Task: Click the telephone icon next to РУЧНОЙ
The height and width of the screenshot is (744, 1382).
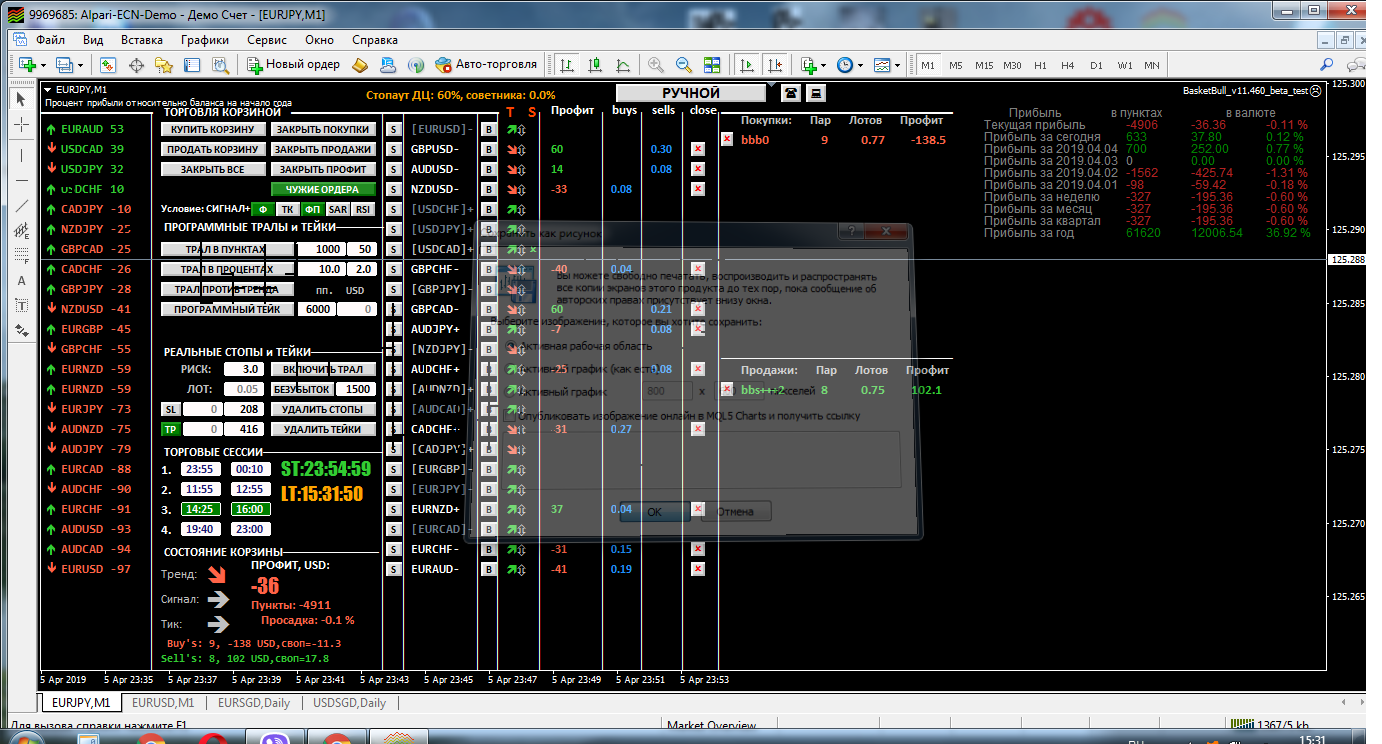Action: tap(791, 93)
